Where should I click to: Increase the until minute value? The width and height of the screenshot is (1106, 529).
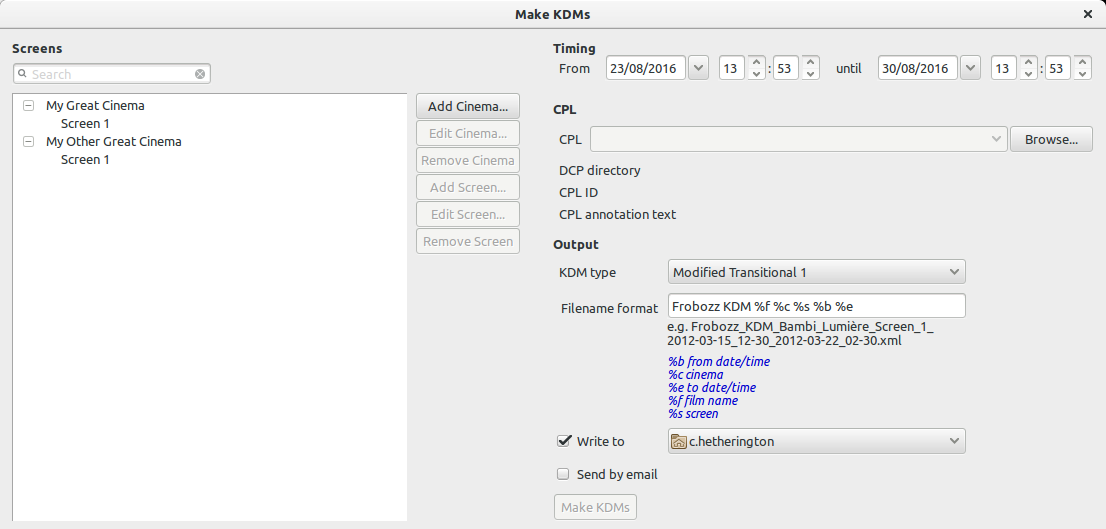point(1082,63)
